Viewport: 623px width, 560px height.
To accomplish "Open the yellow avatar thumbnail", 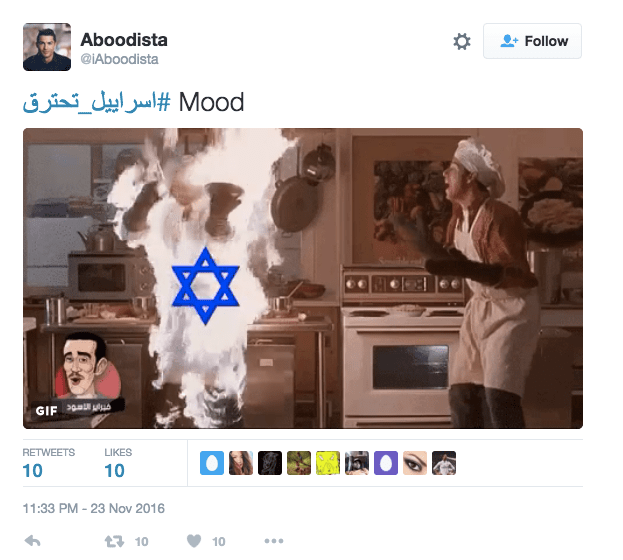I will click(x=328, y=463).
